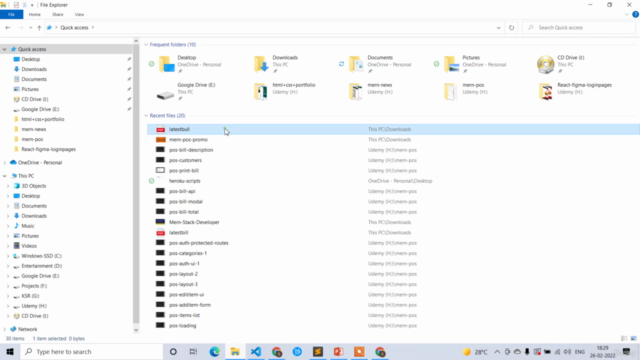Select the mern-pos-promo recent file

pyautogui.click(x=188, y=140)
